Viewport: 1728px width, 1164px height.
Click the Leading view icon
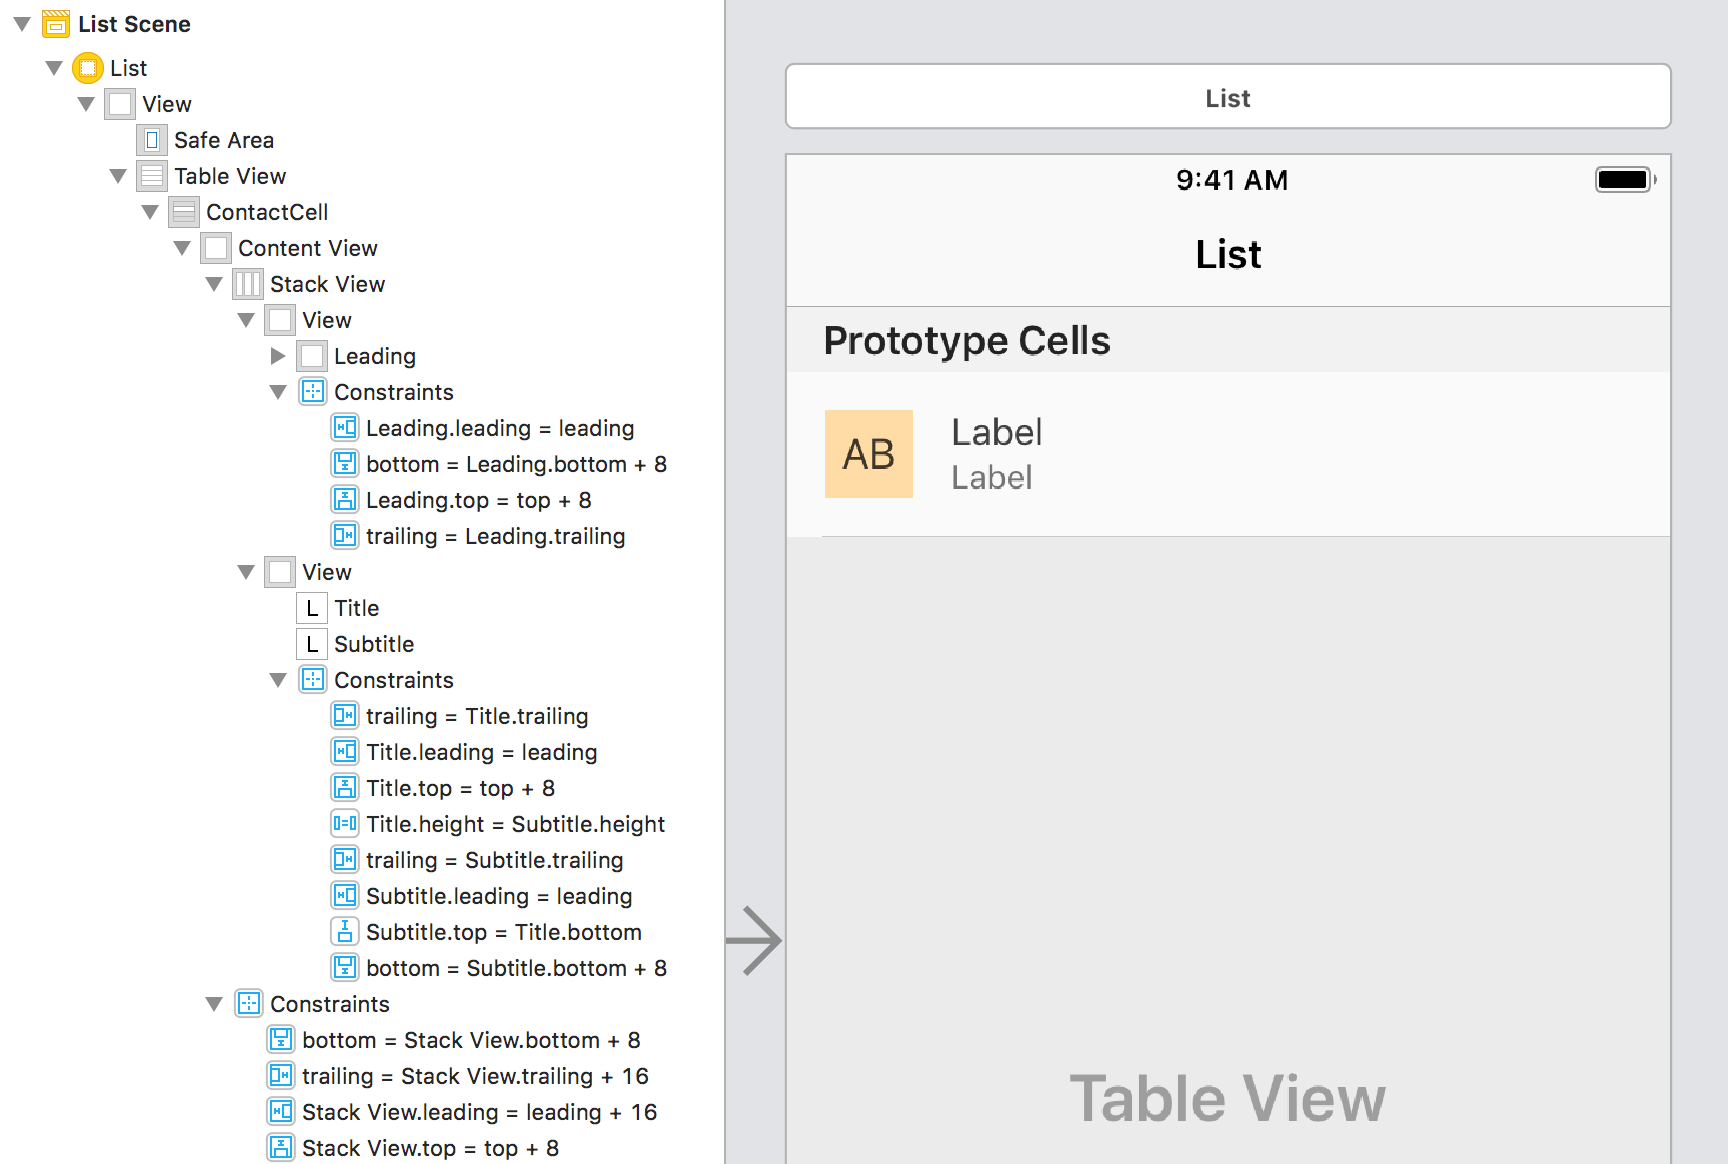tap(312, 356)
